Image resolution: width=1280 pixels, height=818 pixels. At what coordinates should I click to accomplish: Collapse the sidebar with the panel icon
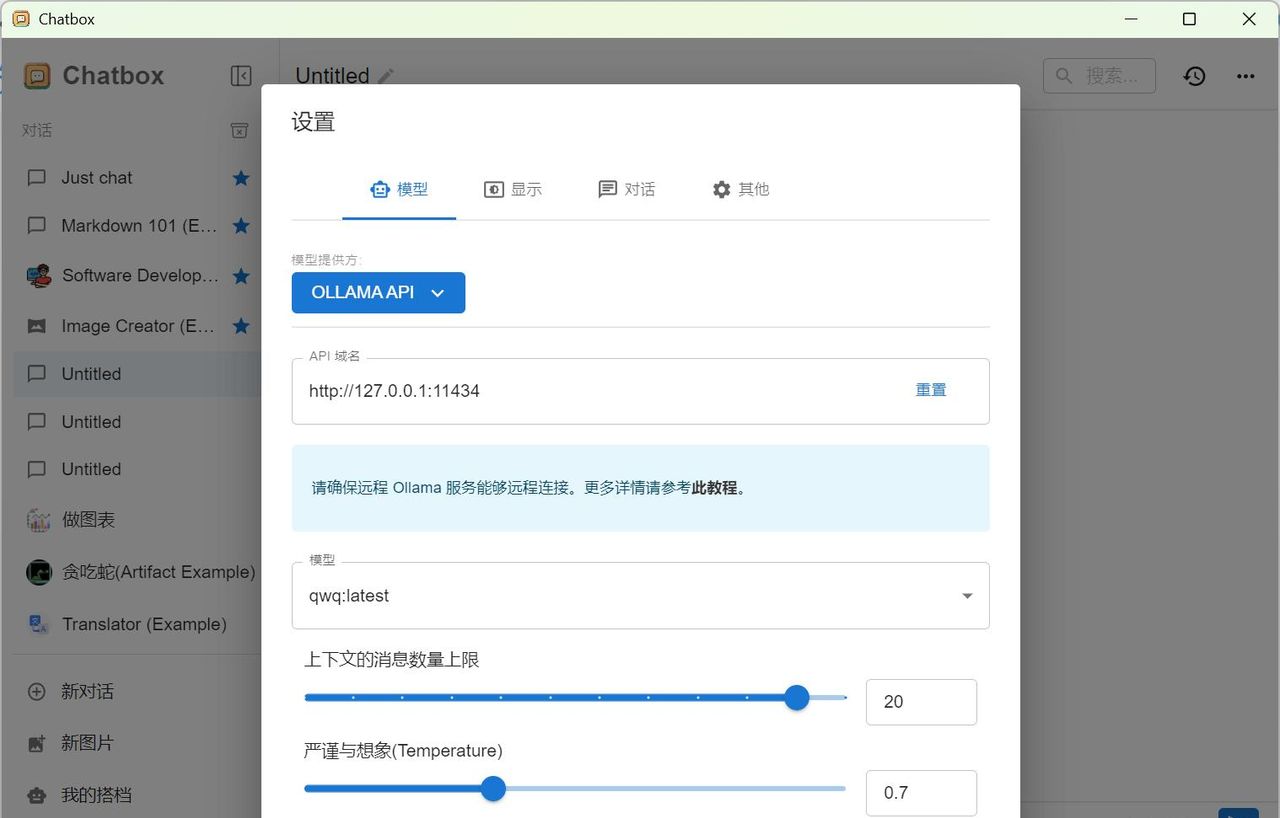[241, 75]
